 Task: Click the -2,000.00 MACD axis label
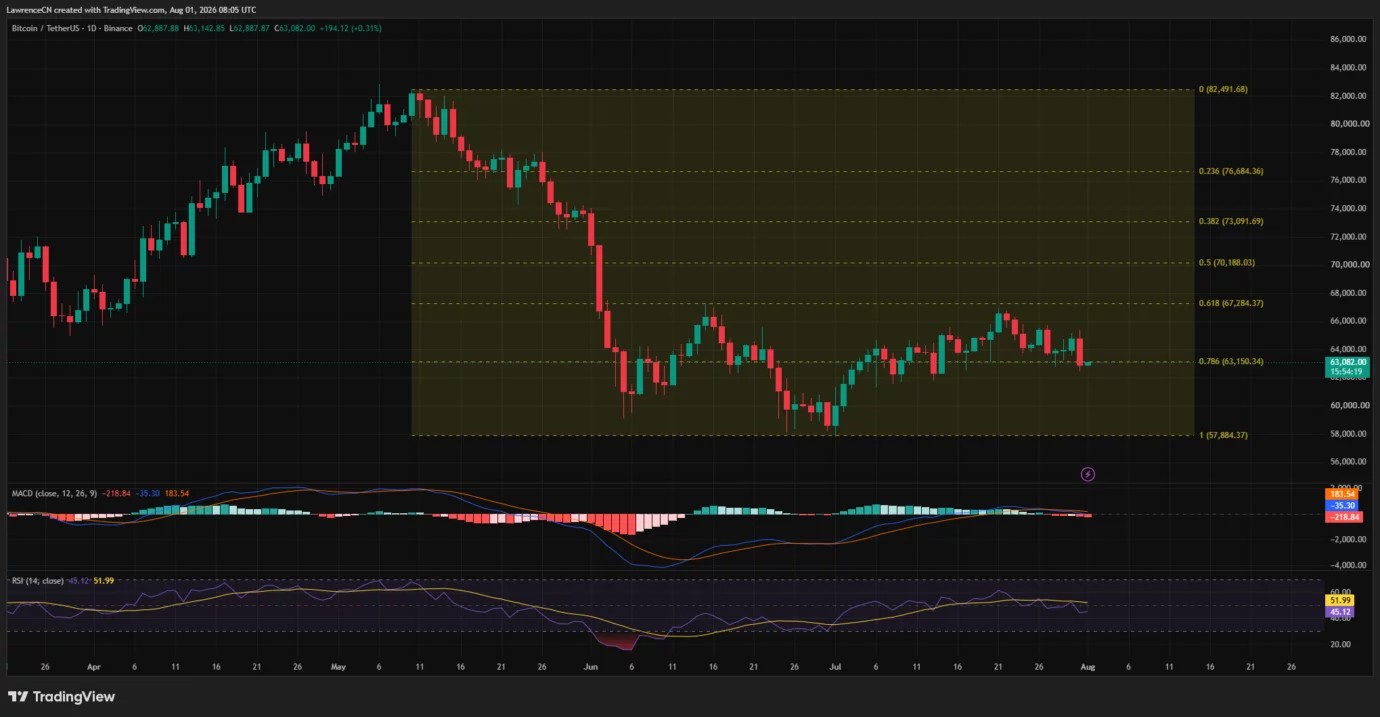(1346, 539)
